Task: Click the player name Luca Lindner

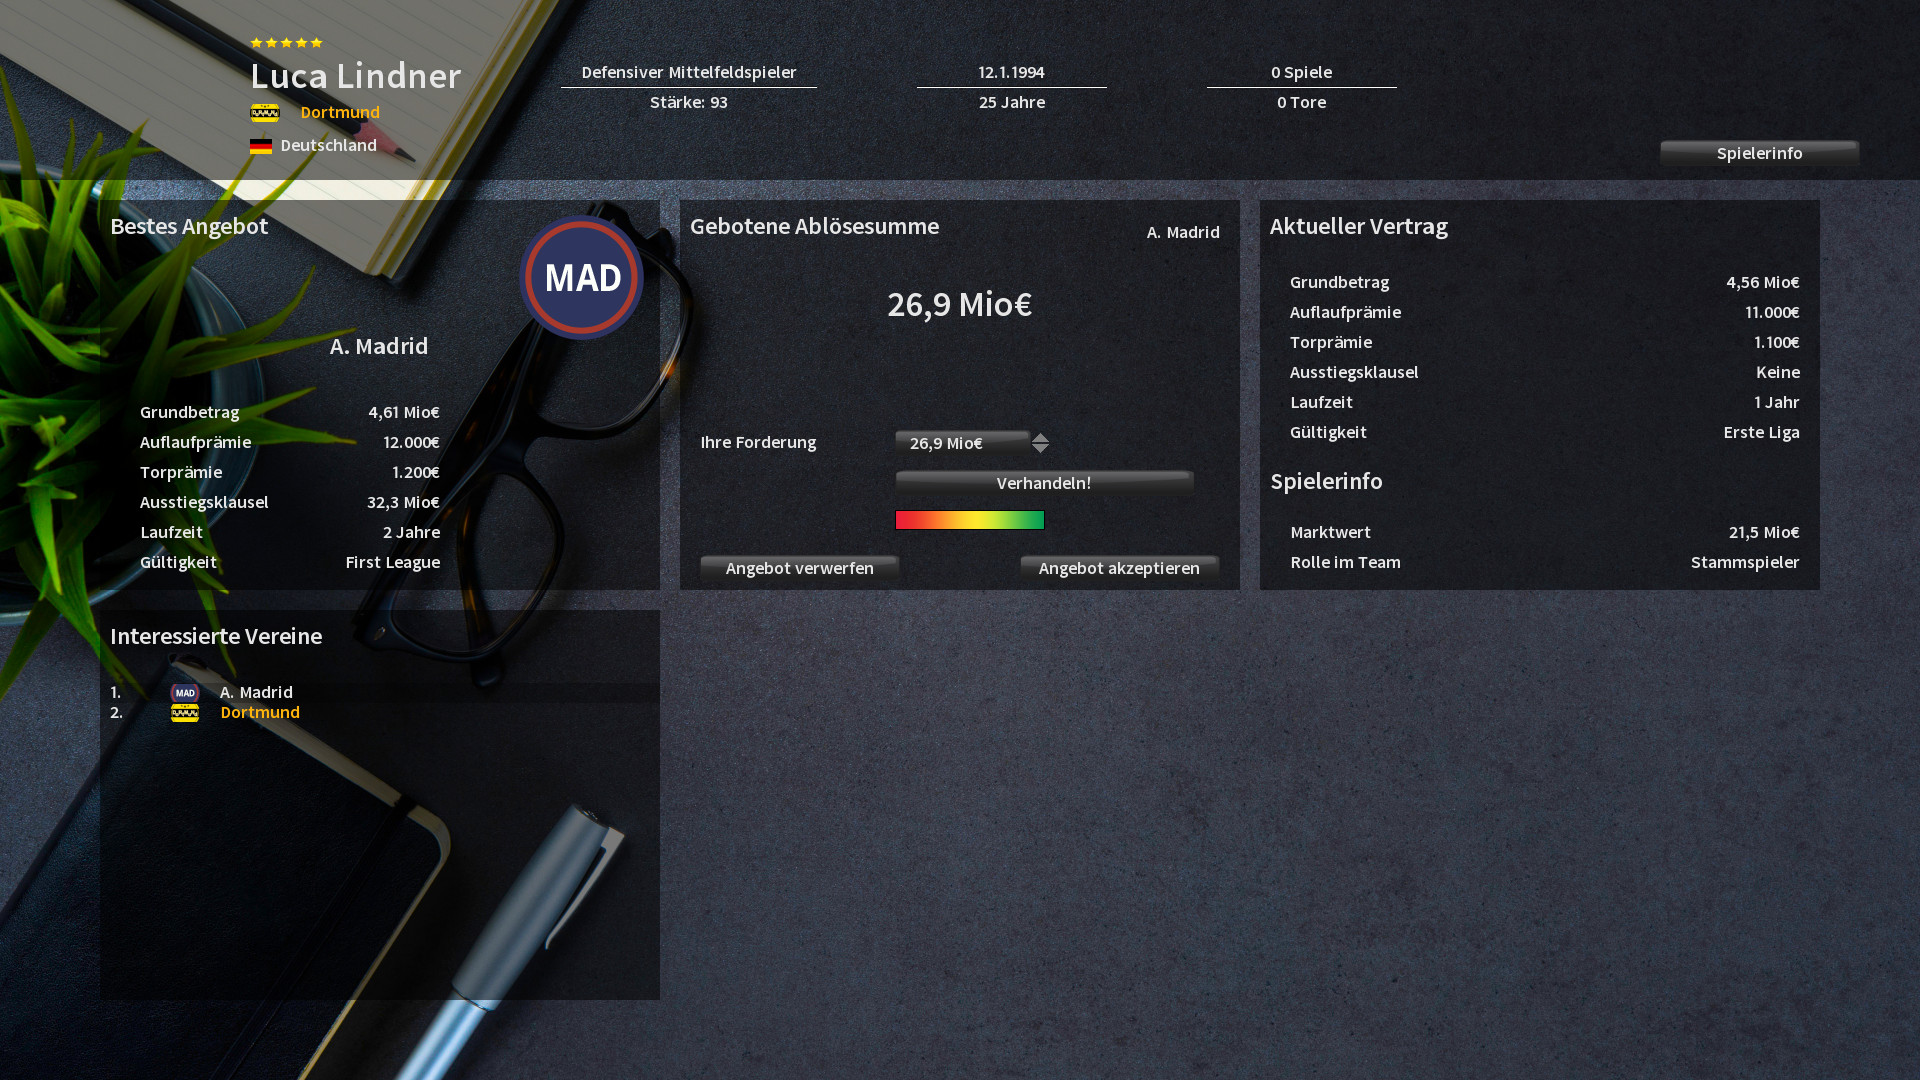Action: [355, 76]
